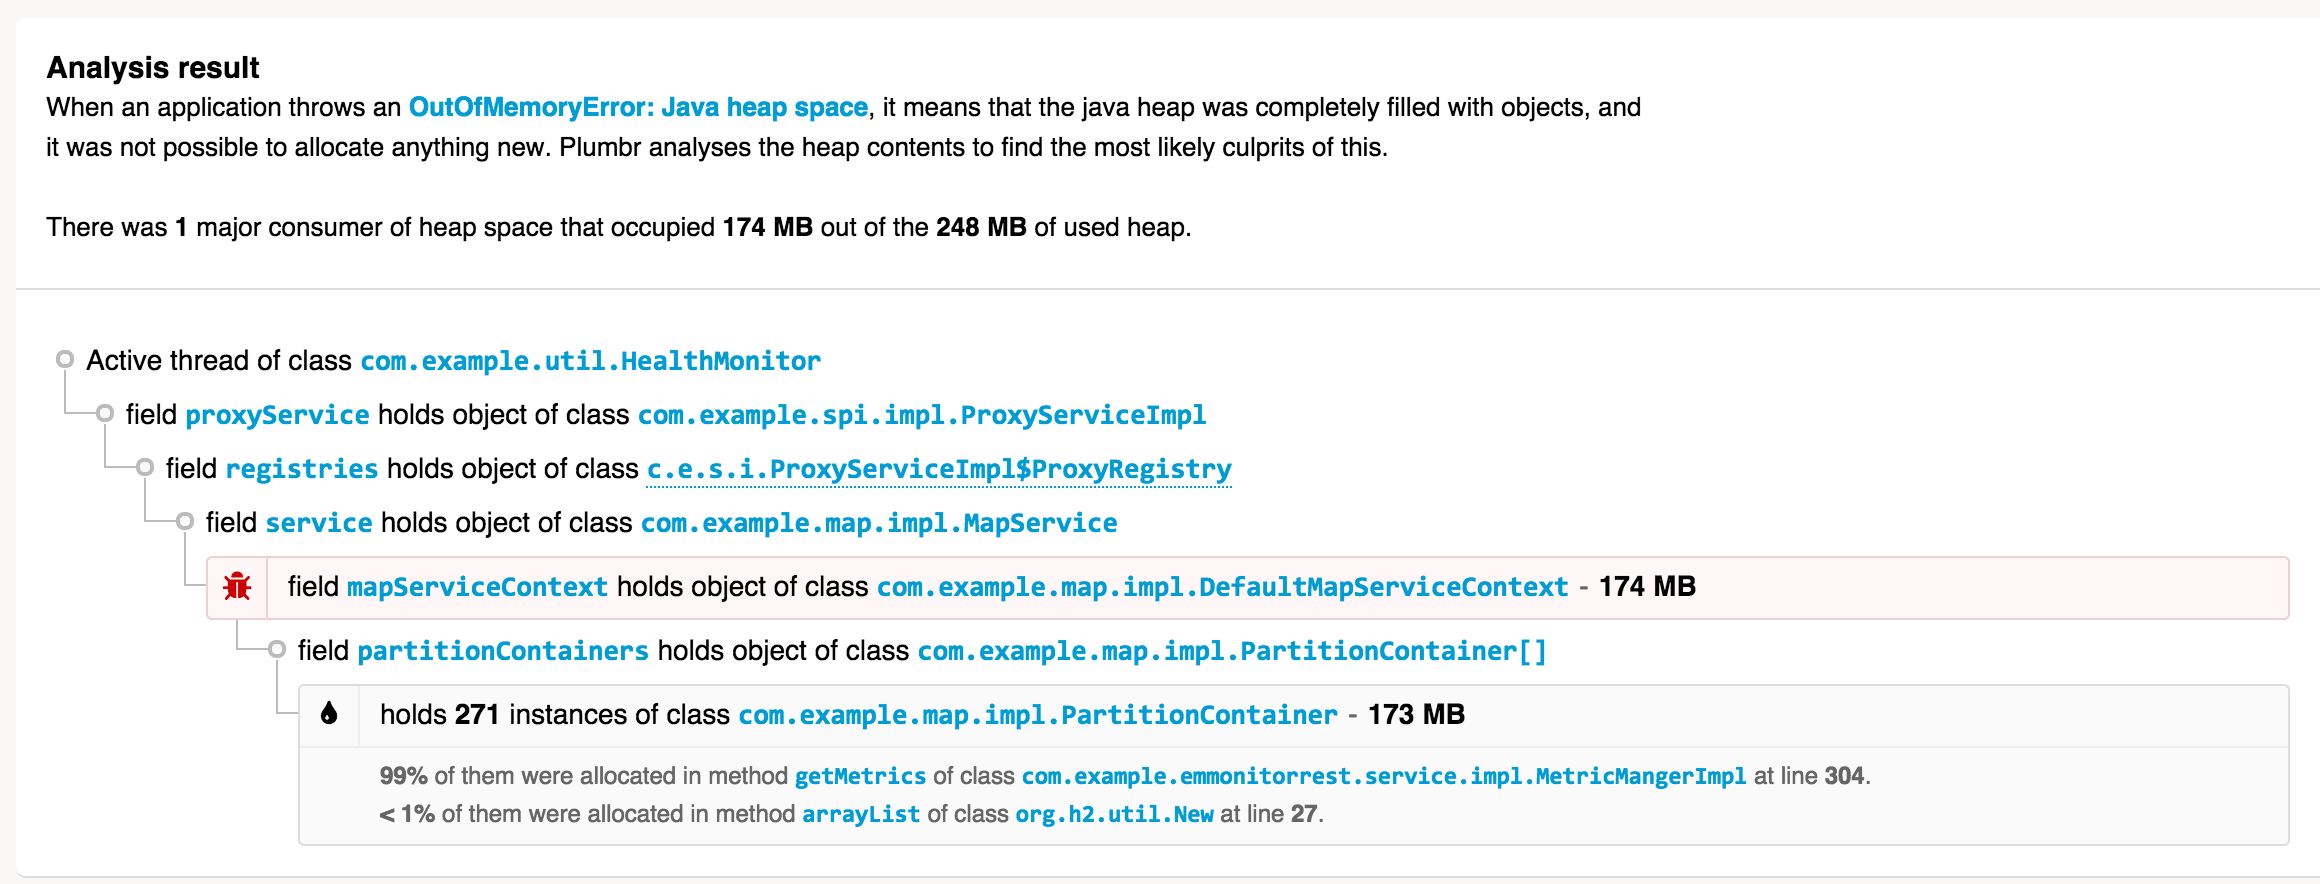Viewport: 2320px width, 884px height.
Task: Toggle the proxyService field node circle
Action: click(x=105, y=413)
